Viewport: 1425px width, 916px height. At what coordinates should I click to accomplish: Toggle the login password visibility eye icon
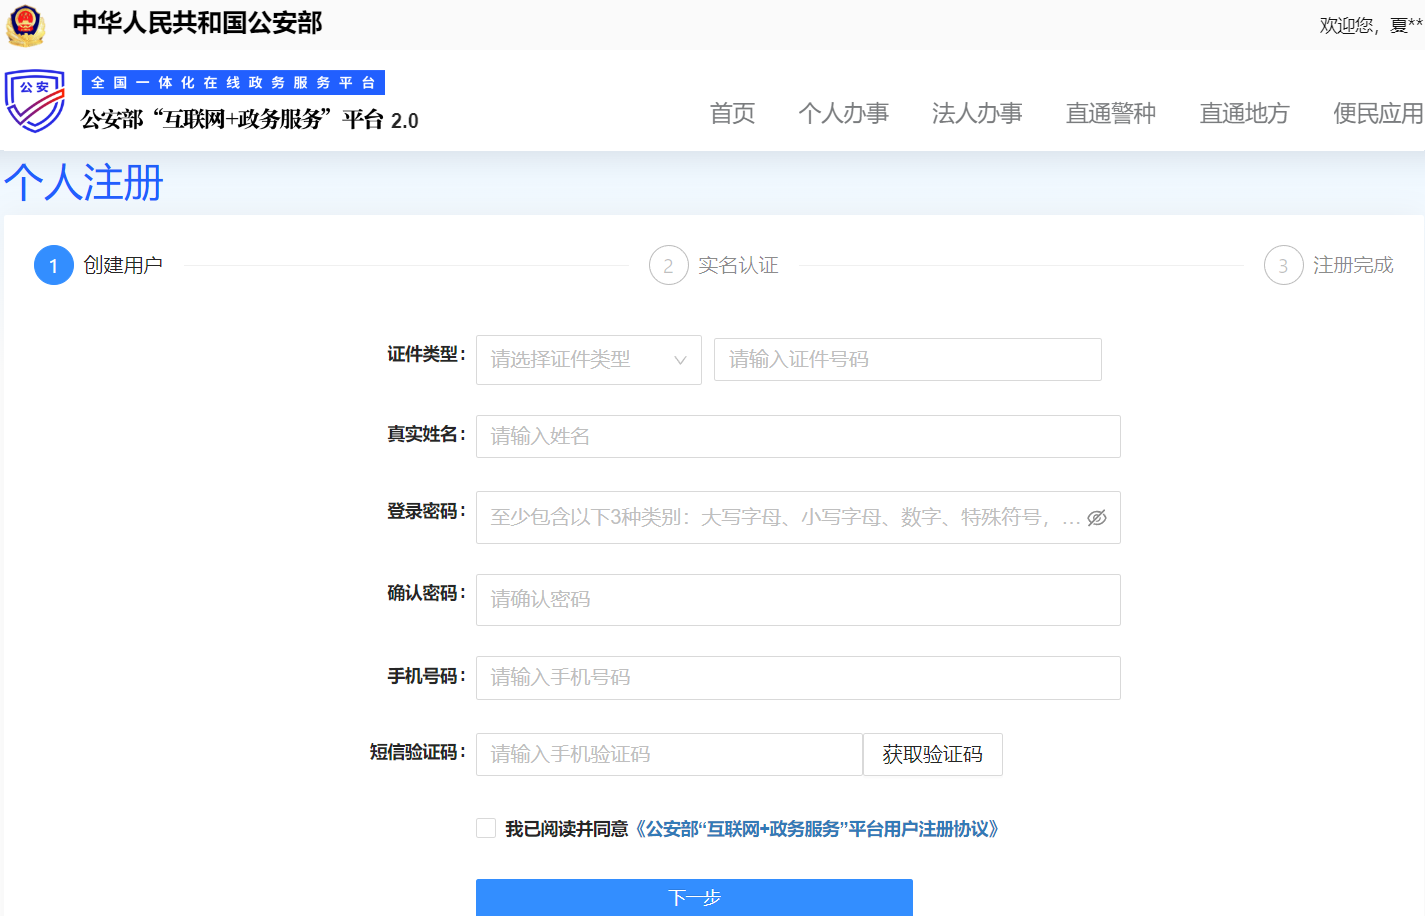click(1097, 518)
